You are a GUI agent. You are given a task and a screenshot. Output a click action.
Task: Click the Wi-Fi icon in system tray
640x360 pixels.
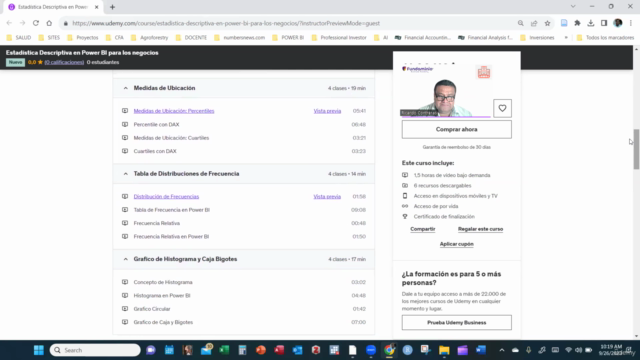click(x=568, y=350)
